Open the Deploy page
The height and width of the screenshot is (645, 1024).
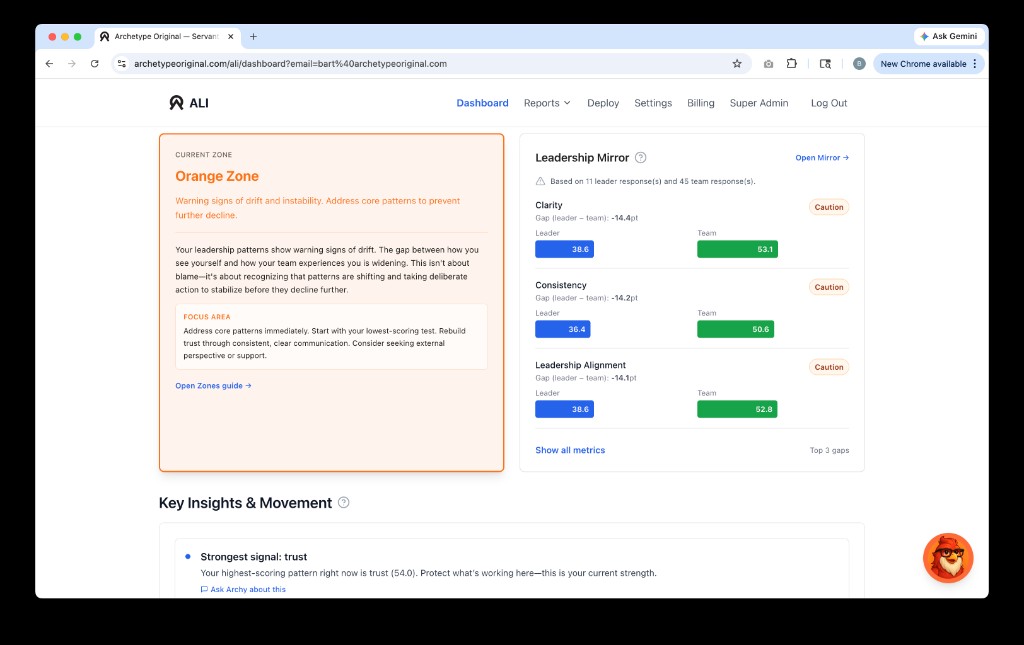[x=603, y=103]
